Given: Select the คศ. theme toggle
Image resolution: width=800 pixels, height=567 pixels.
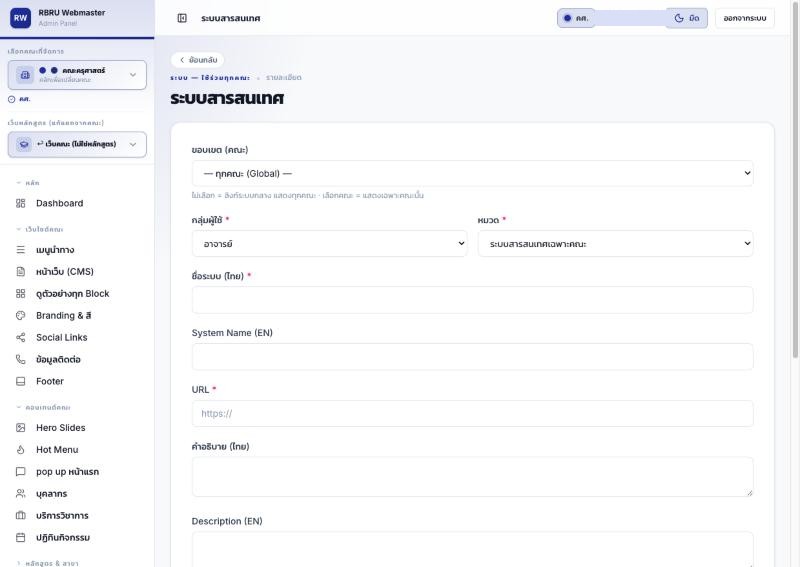Looking at the screenshot, I should pyautogui.click(x=576, y=18).
